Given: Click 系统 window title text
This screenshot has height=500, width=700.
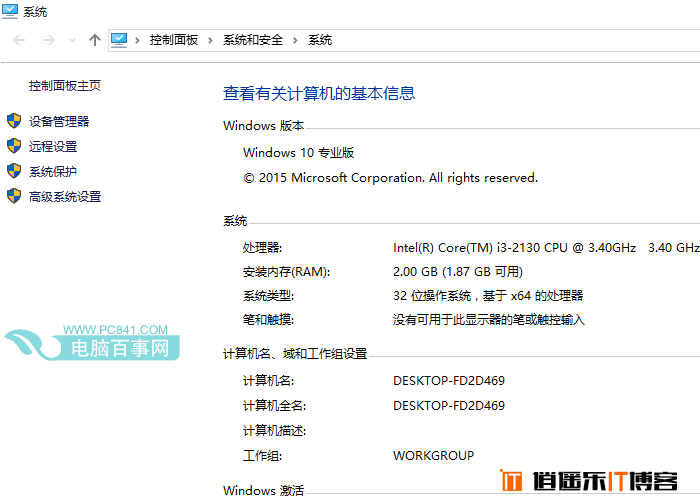Looking at the screenshot, I should click(35, 12).
